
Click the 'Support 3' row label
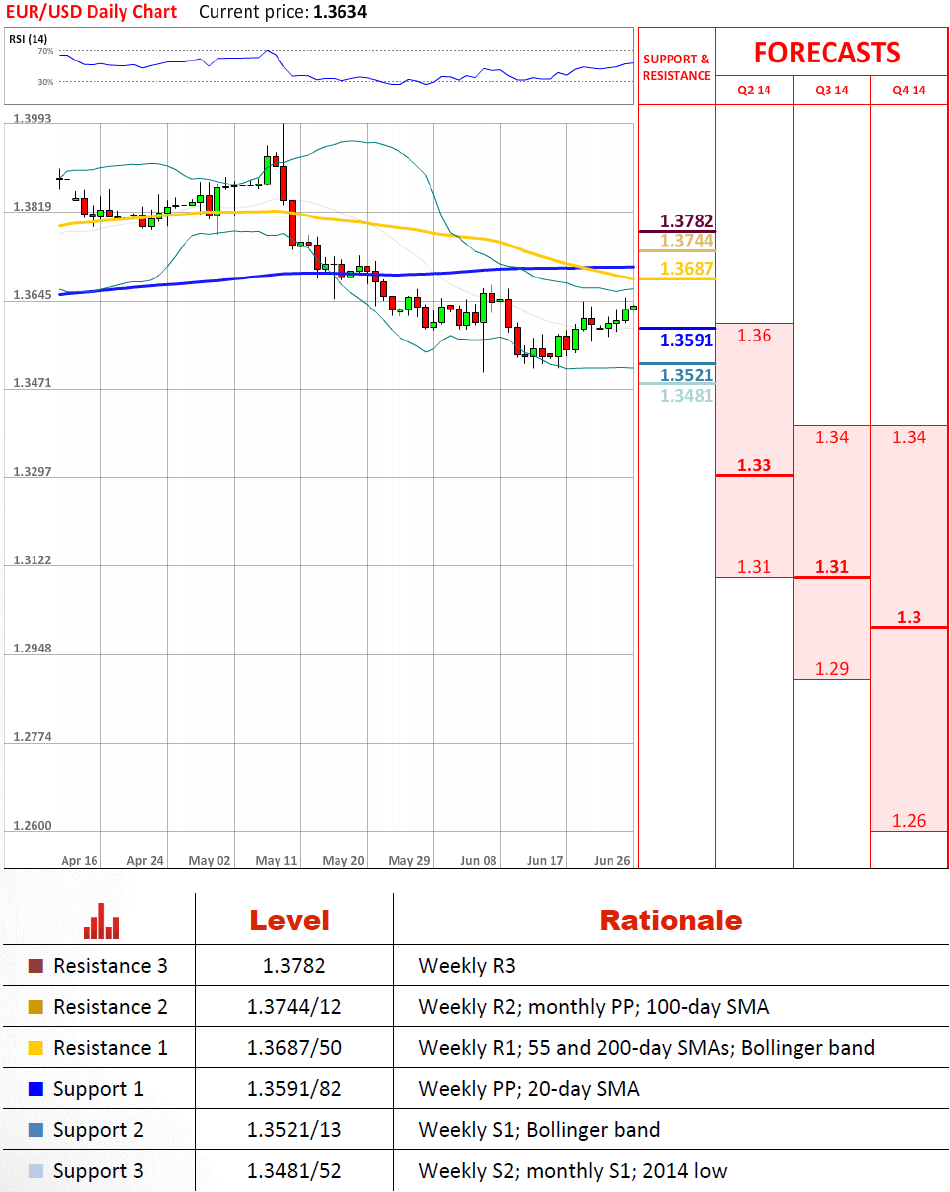tap(98, 1171)
